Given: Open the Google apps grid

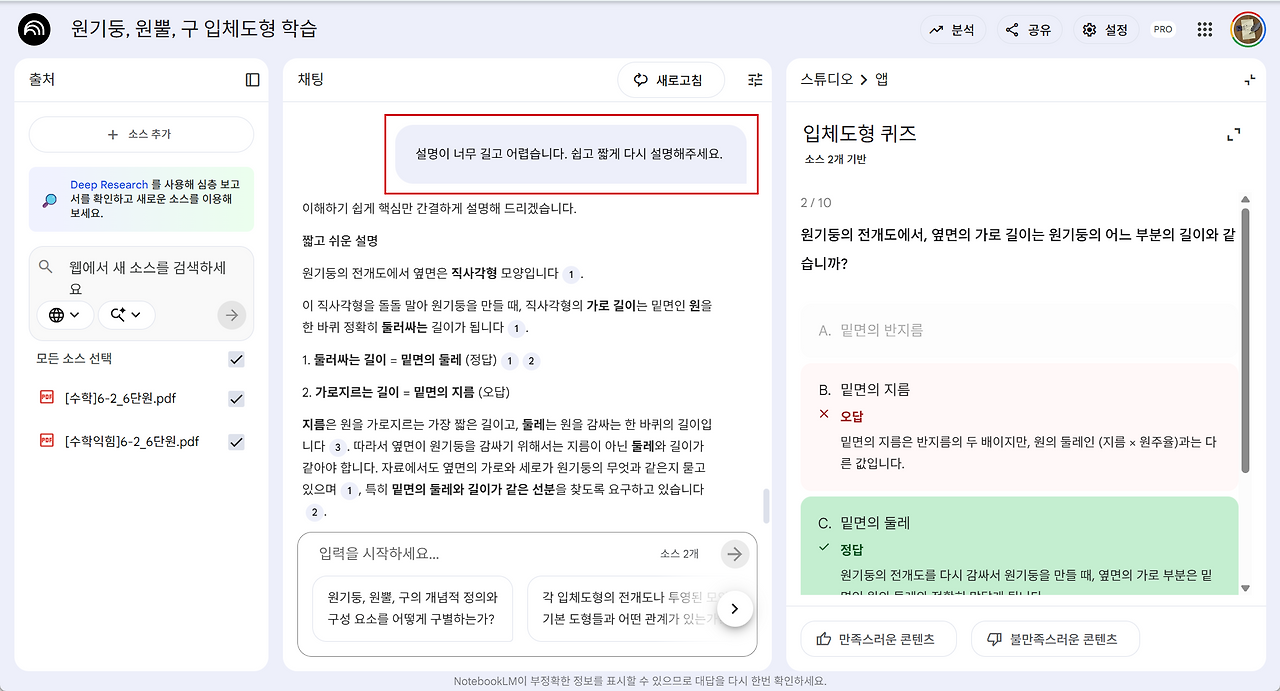Looking at the screenshot, I should [1205, 30].
